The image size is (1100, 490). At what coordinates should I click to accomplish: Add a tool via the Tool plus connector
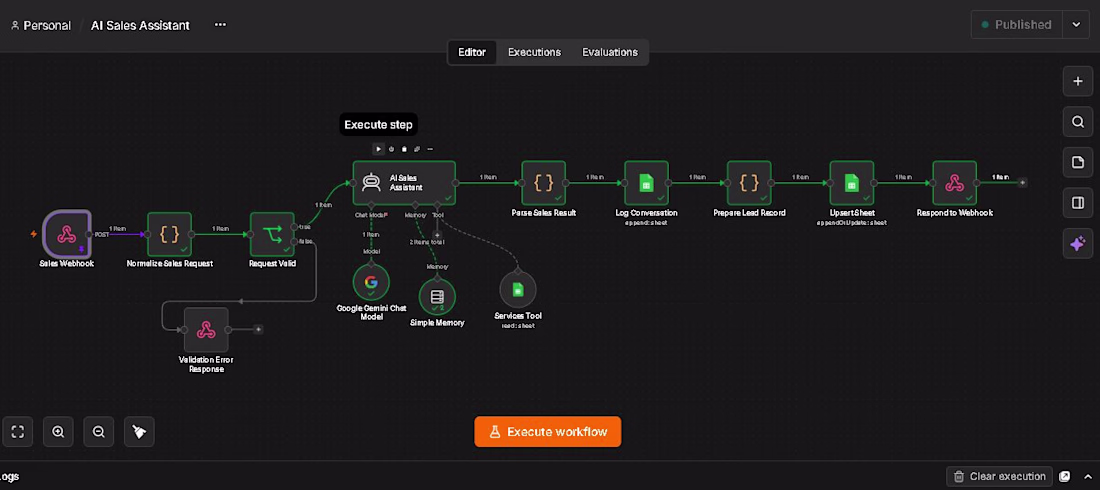point(437,235)
